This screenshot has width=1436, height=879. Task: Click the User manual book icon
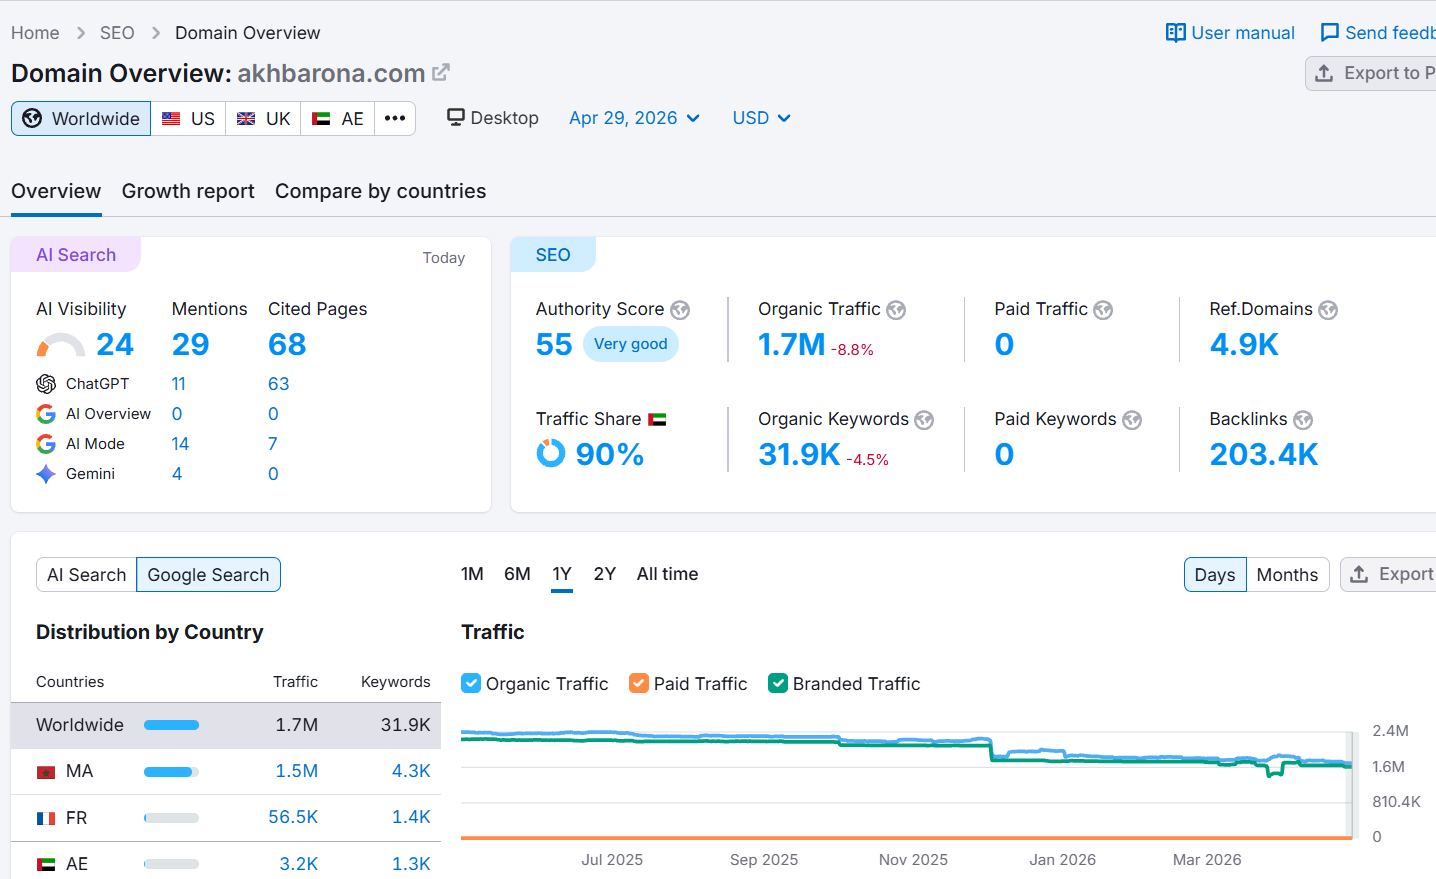coord(1175,33)
